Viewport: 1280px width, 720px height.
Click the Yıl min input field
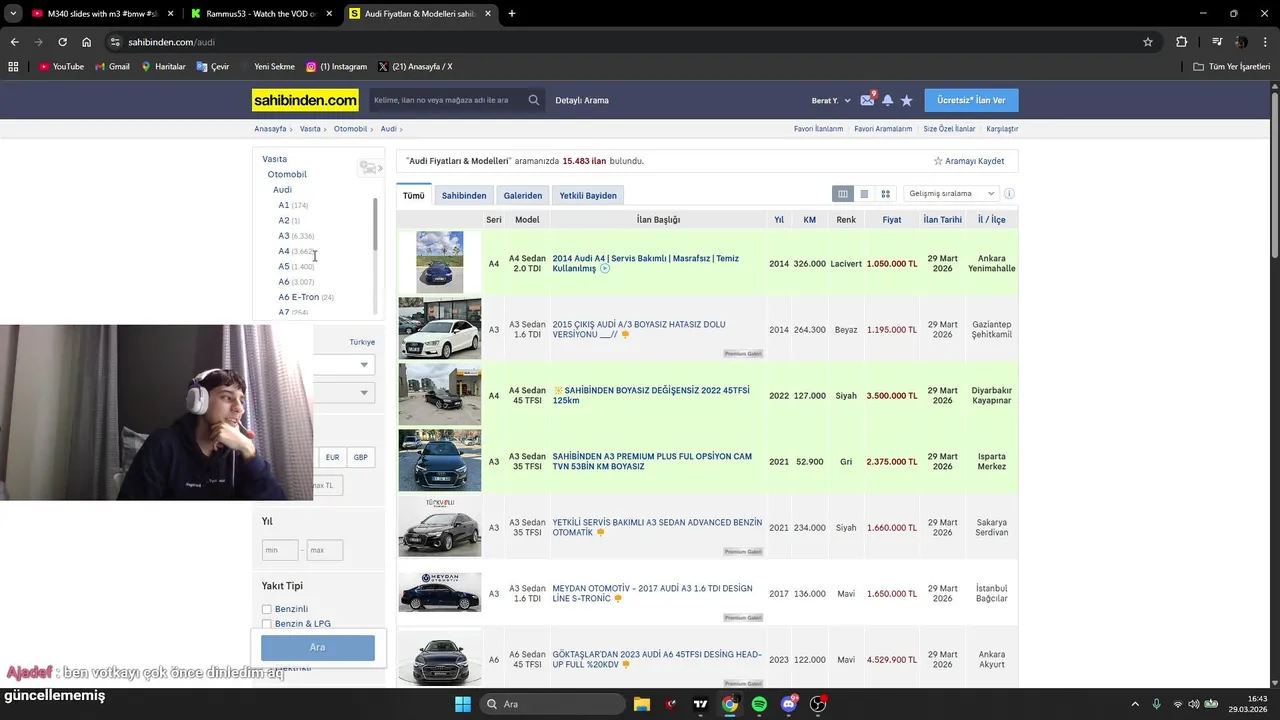(280, 550)
